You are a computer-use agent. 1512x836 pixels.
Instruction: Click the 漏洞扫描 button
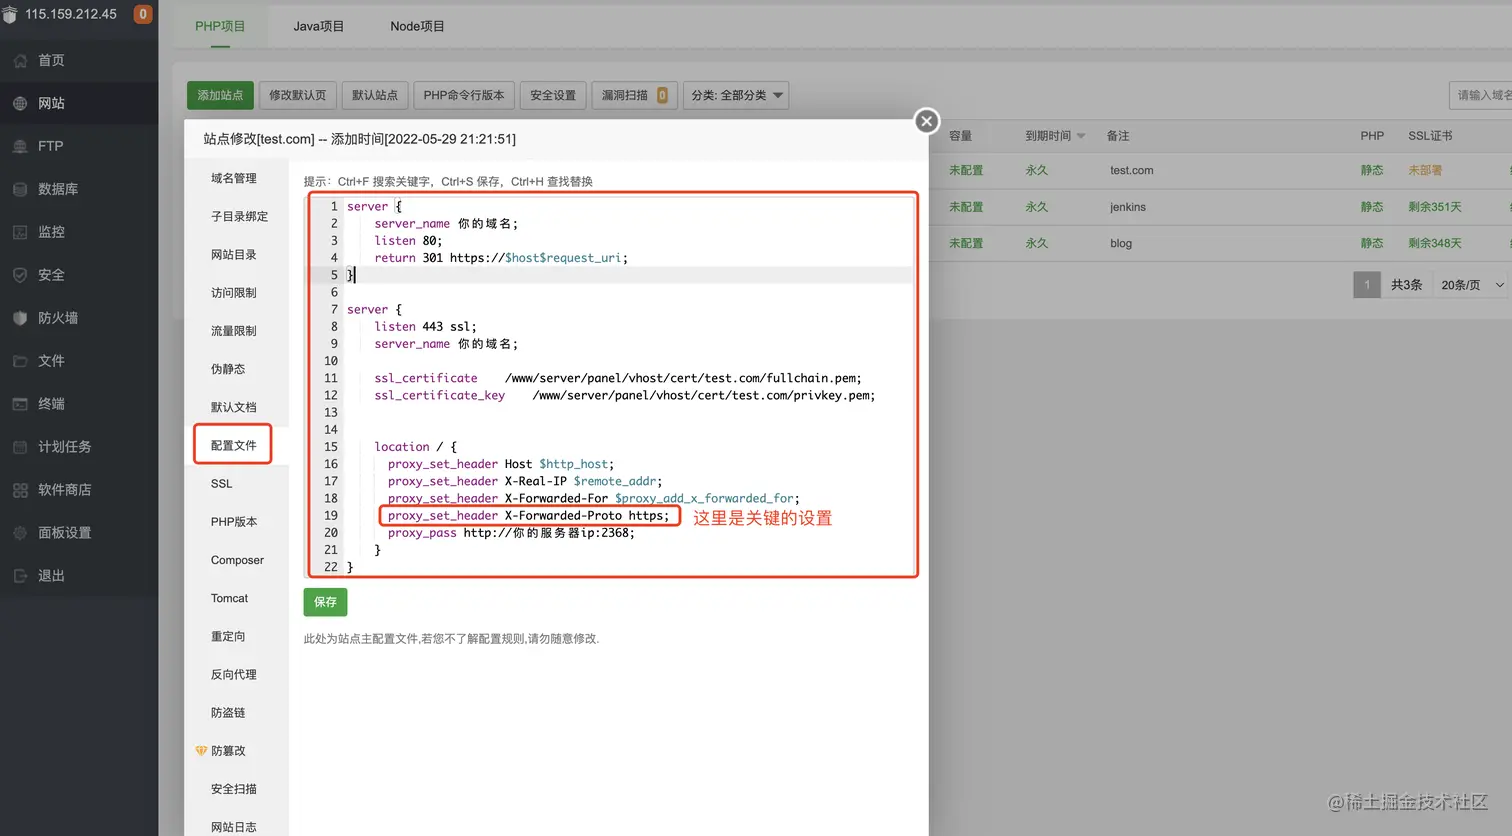(634, 95)
